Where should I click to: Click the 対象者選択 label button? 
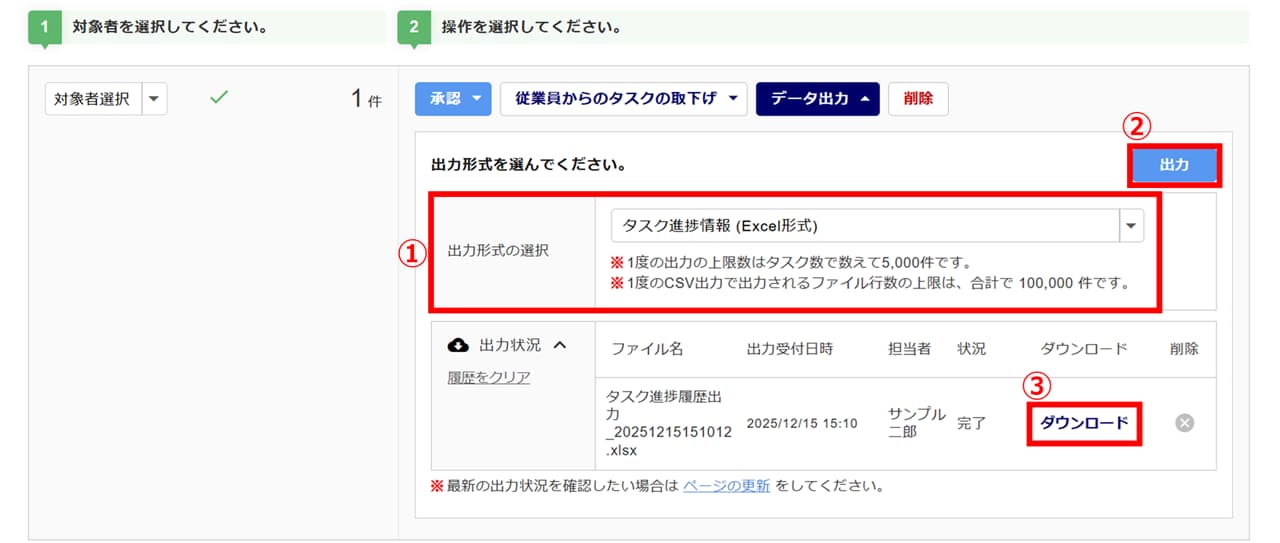click(93, 99)
